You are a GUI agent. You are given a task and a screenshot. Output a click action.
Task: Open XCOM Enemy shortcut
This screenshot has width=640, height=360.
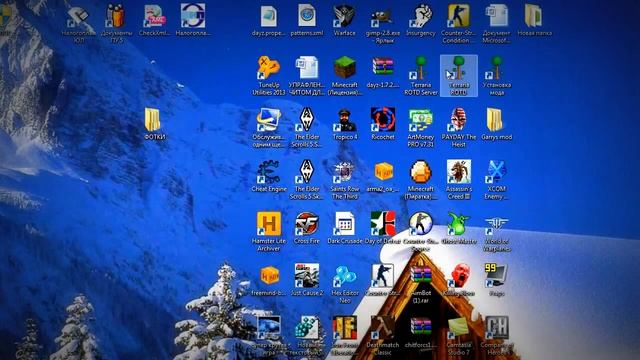point(496,180)
